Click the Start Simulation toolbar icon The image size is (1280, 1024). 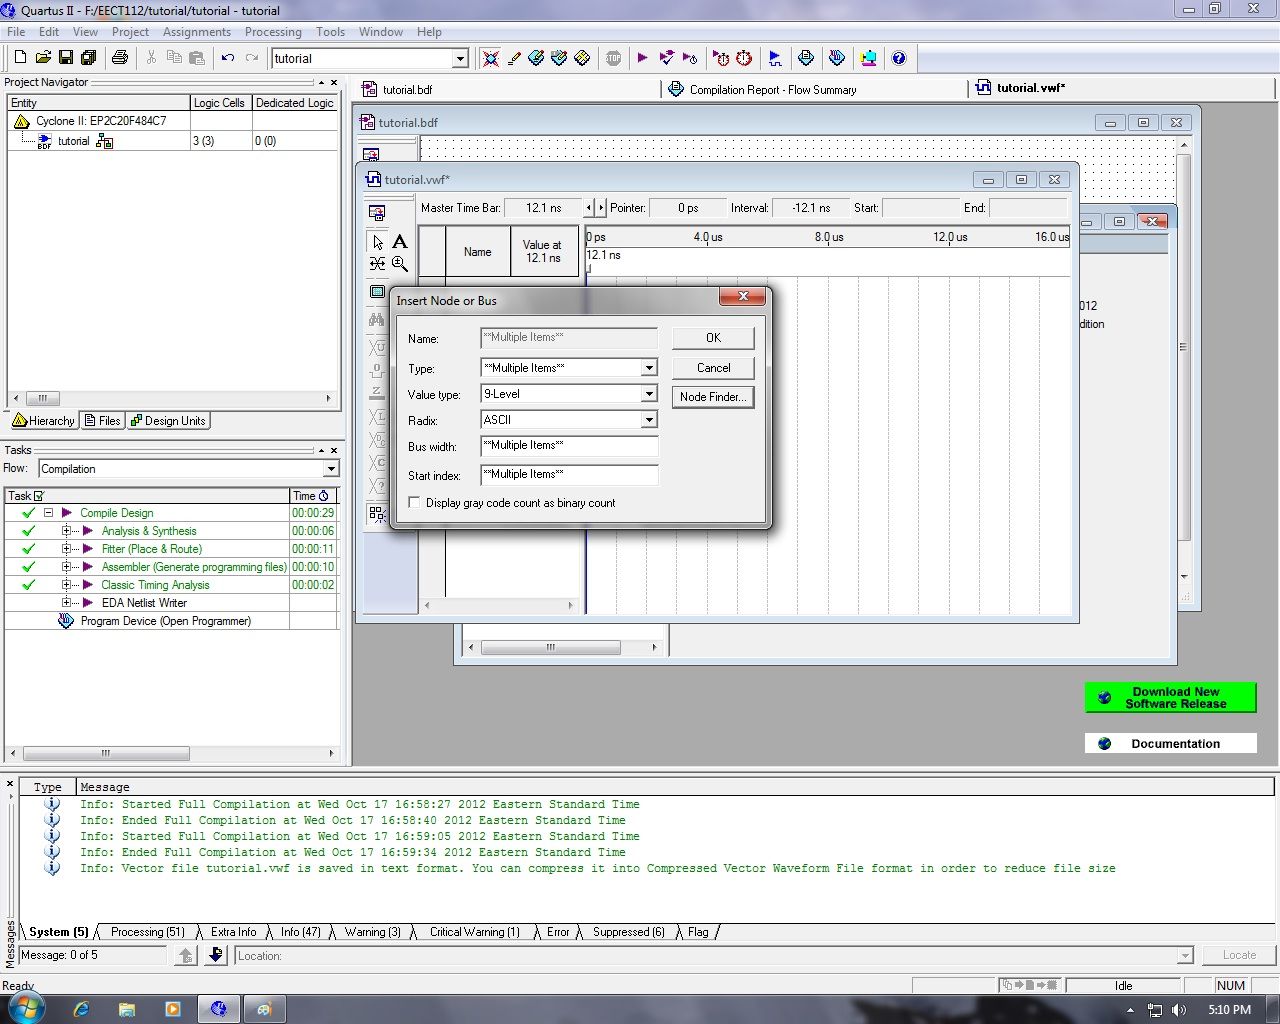775,58
